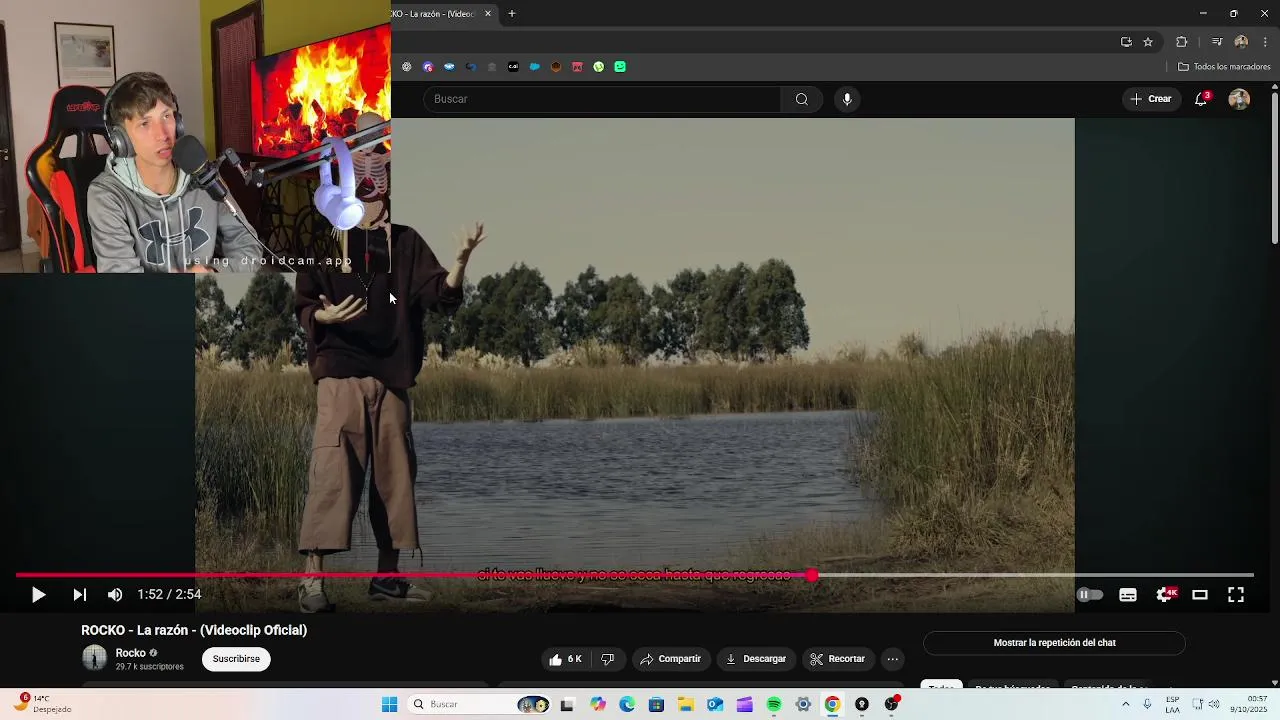Install app icon in address bar
Image resolution: width=1280 pixels, height=720 pixels.
pos(1126,42)
